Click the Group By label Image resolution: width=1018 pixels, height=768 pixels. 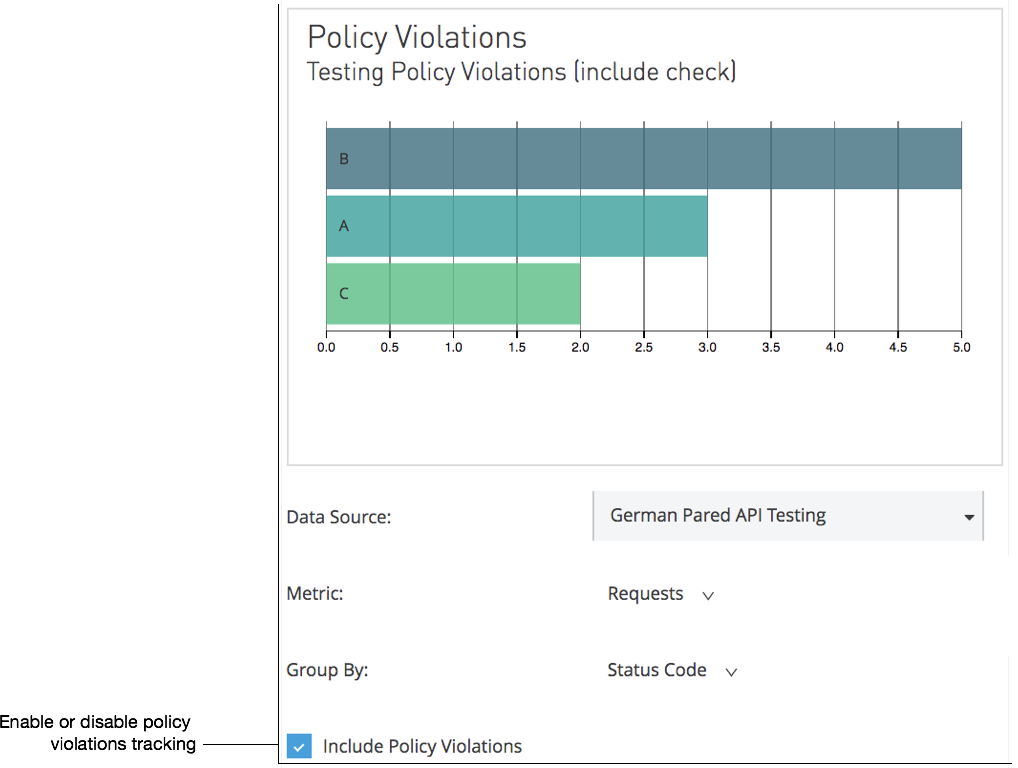[x=327, y=670]
